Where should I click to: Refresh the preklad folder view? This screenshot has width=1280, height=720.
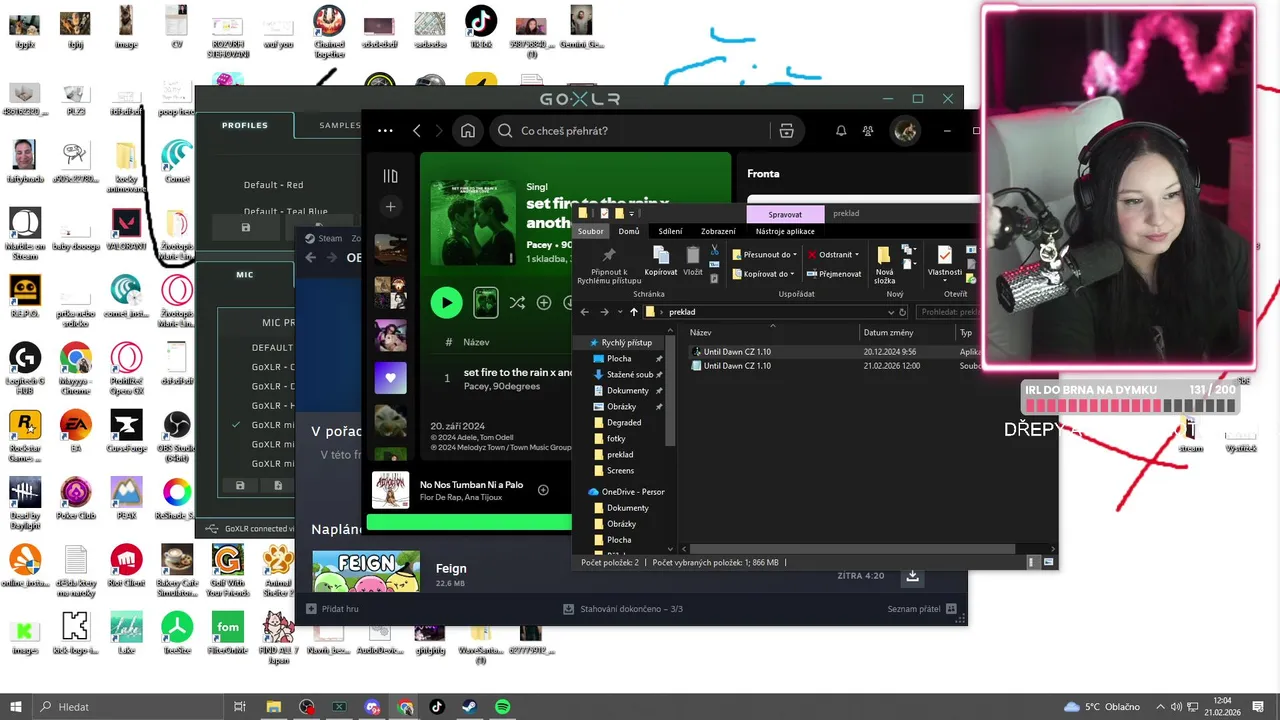coord(902,312)
